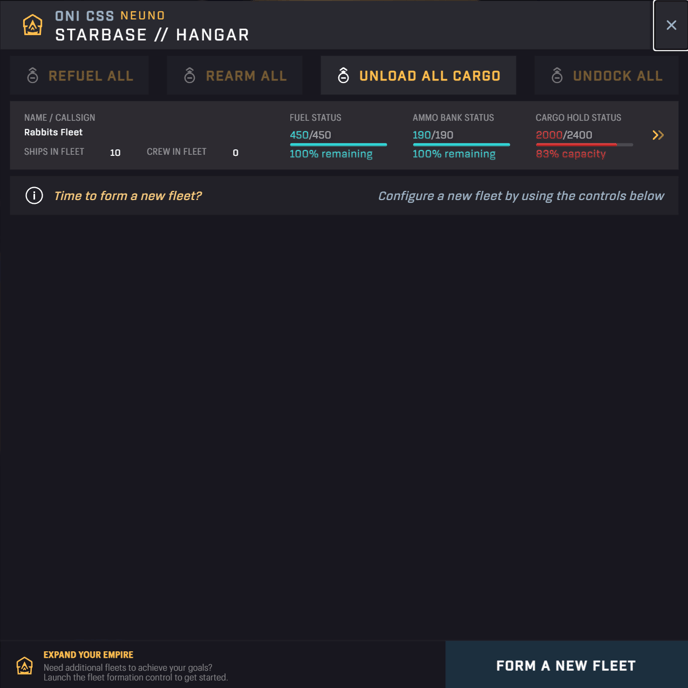The image size is (688, 688).
Task: Click the Unload All Cargo canister icon
Action: click(x=344, y=75)
